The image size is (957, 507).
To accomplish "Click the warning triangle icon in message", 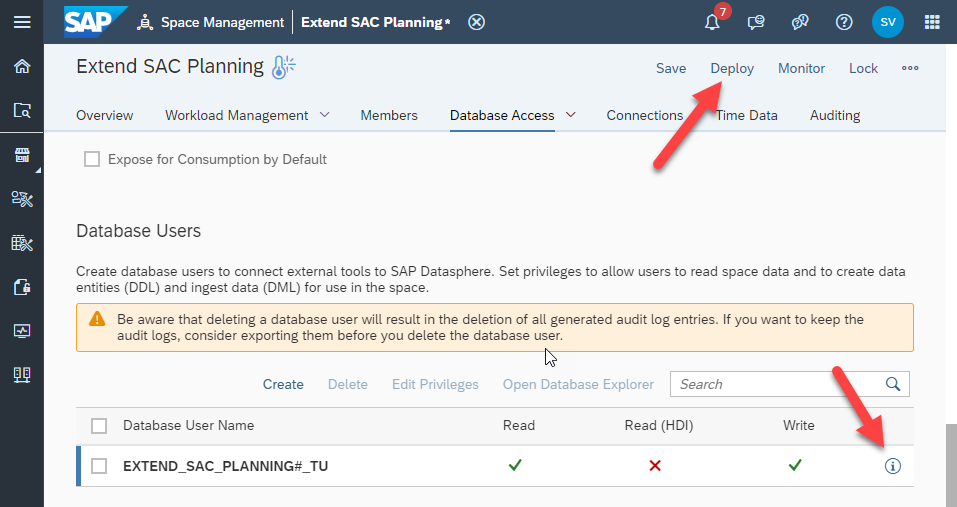I will coord(97,319).
